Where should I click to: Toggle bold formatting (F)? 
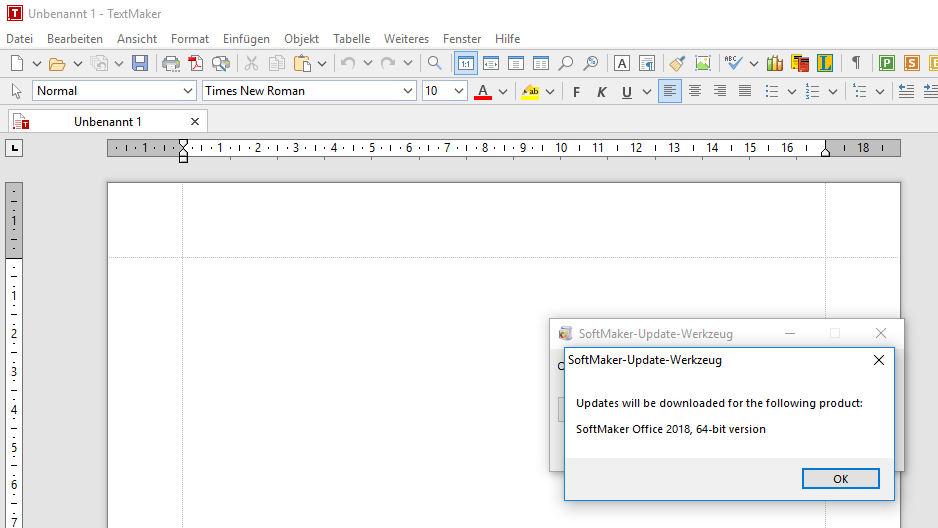(576, 91)
